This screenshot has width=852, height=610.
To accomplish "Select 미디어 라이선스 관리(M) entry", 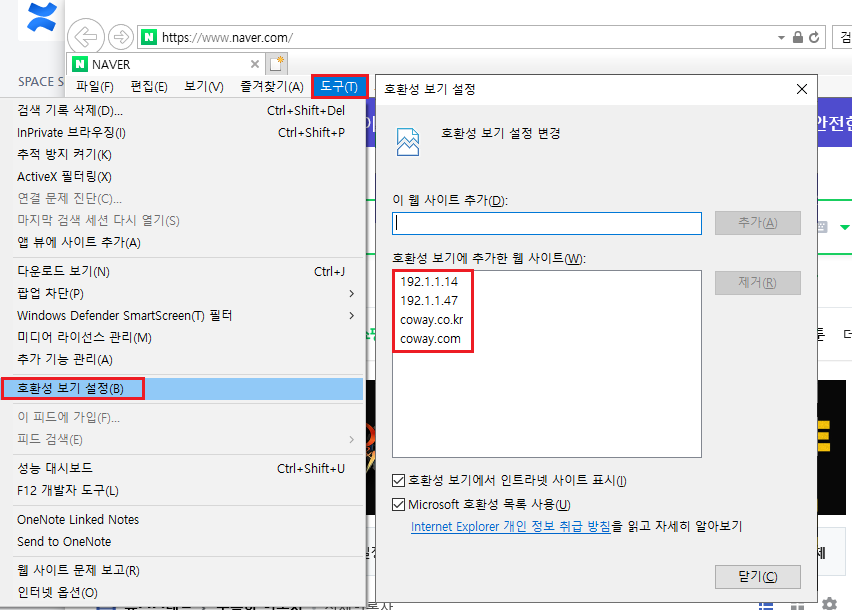I will point(182,337).
